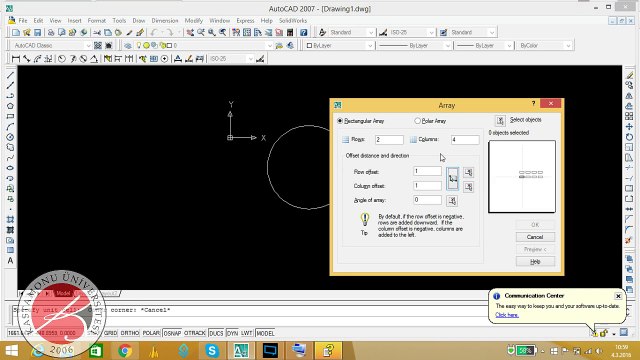Open the Dimension menu
Screen dimensions: 640x360
[165, 20]
